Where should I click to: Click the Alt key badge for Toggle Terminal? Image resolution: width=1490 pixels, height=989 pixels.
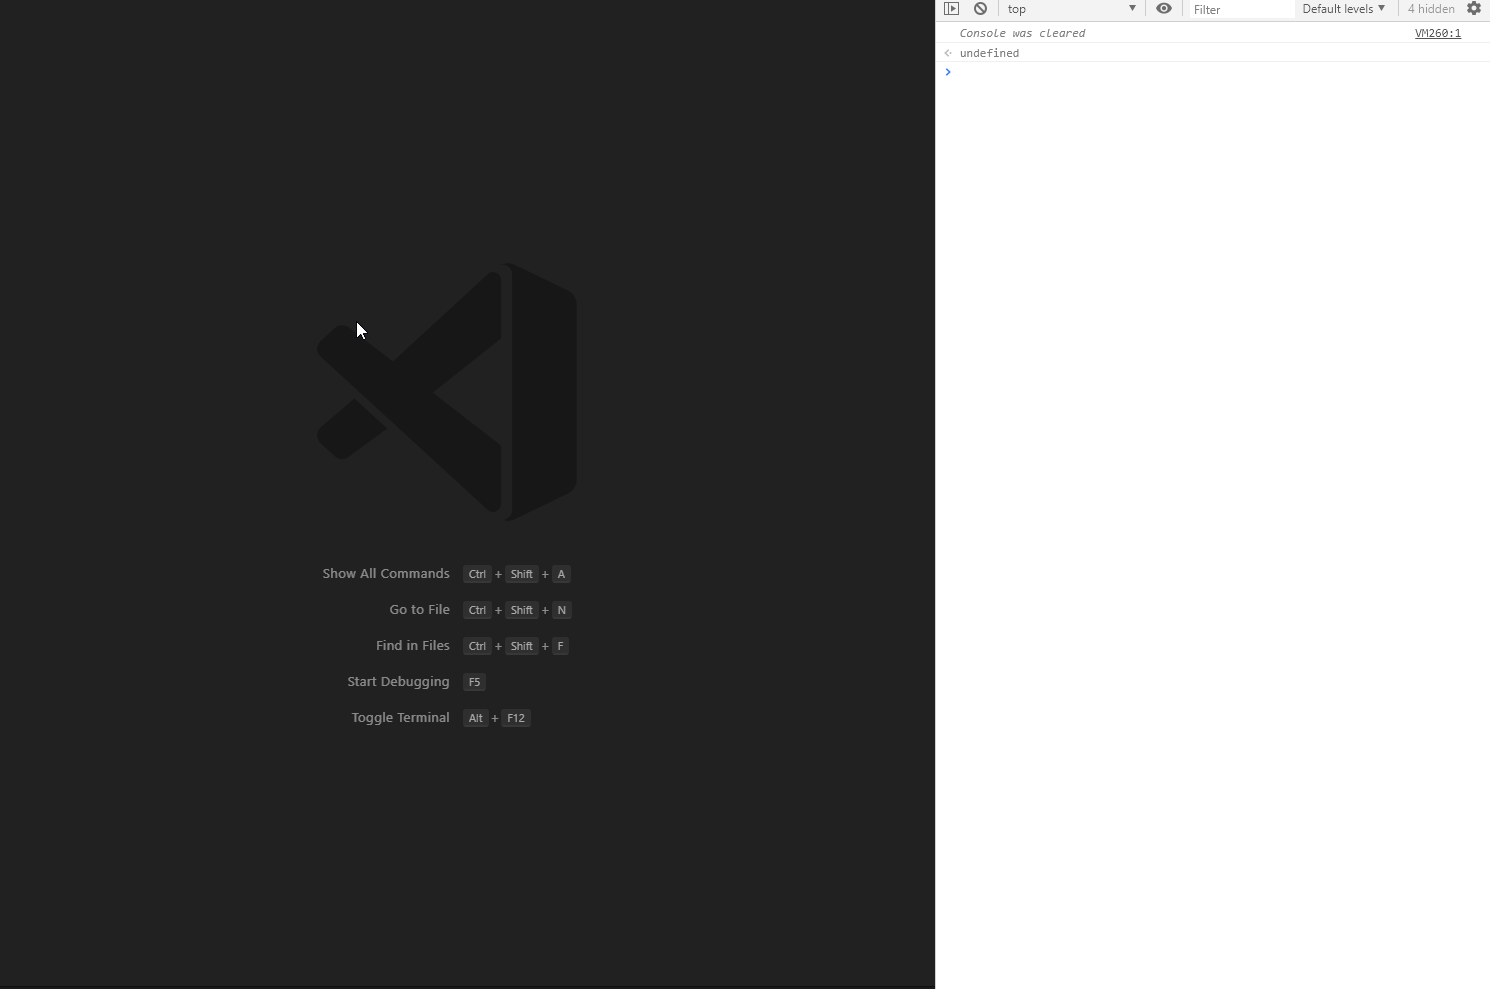coord(475,718)
